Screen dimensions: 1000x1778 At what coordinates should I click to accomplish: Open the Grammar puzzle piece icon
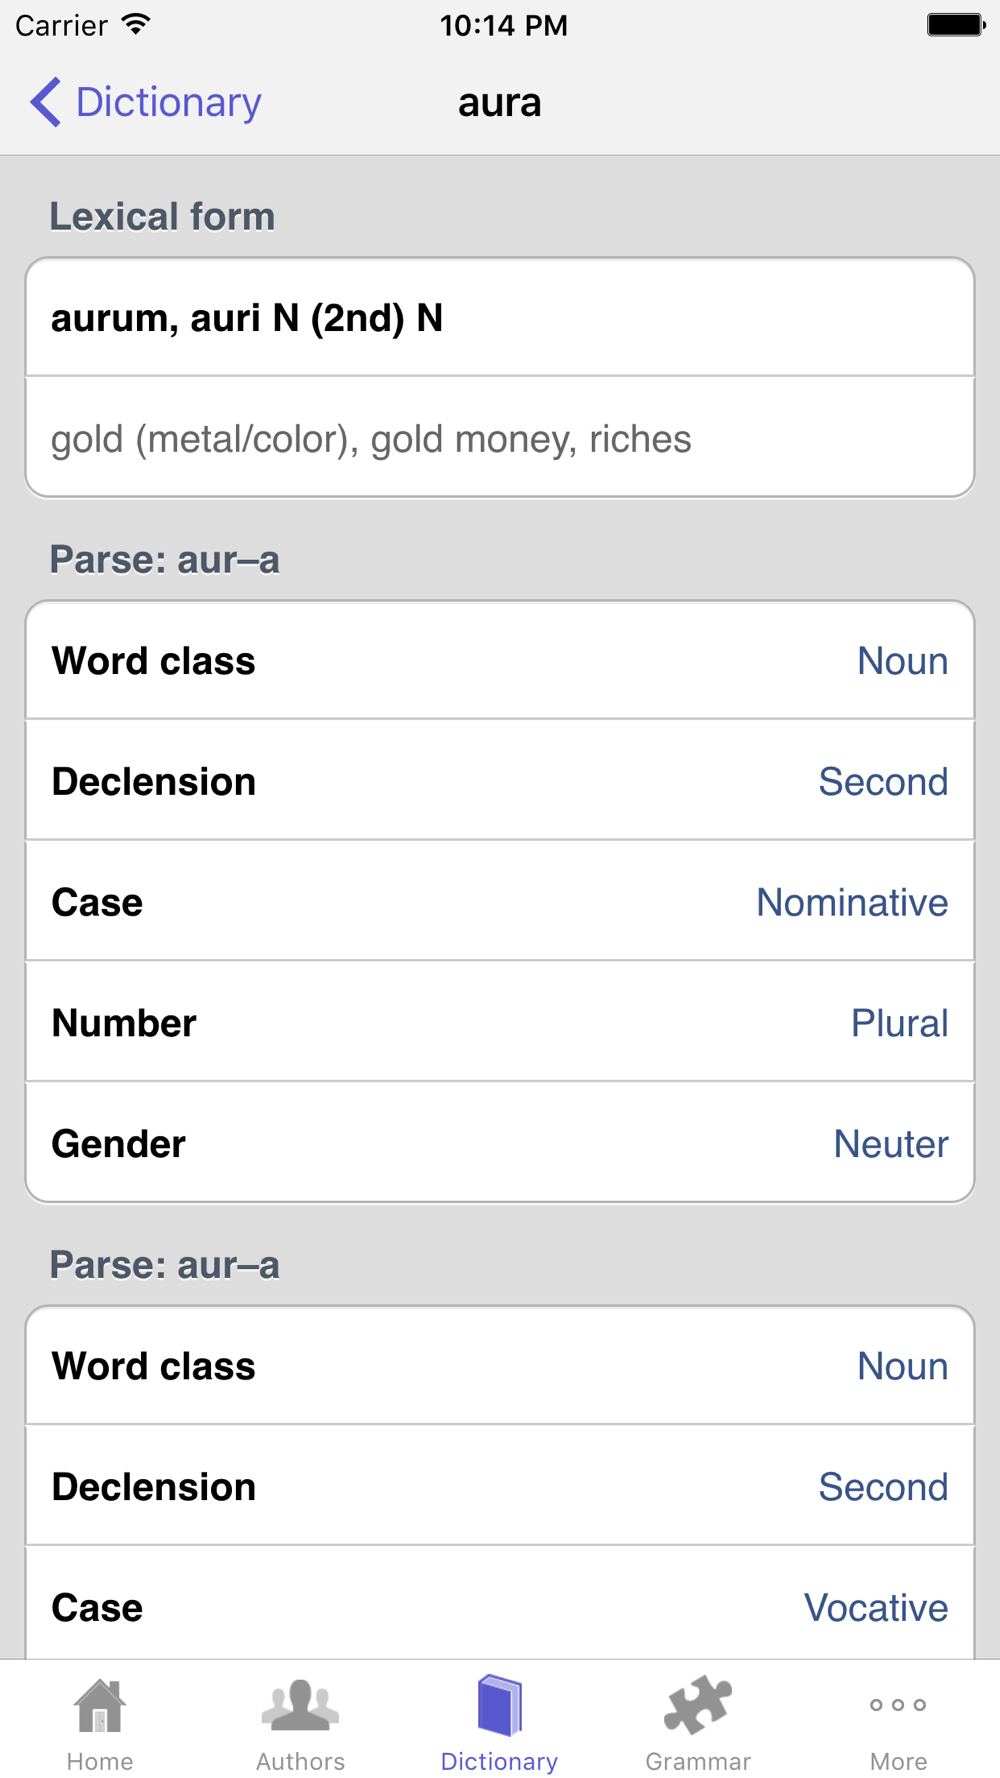tap(698, 1706)
